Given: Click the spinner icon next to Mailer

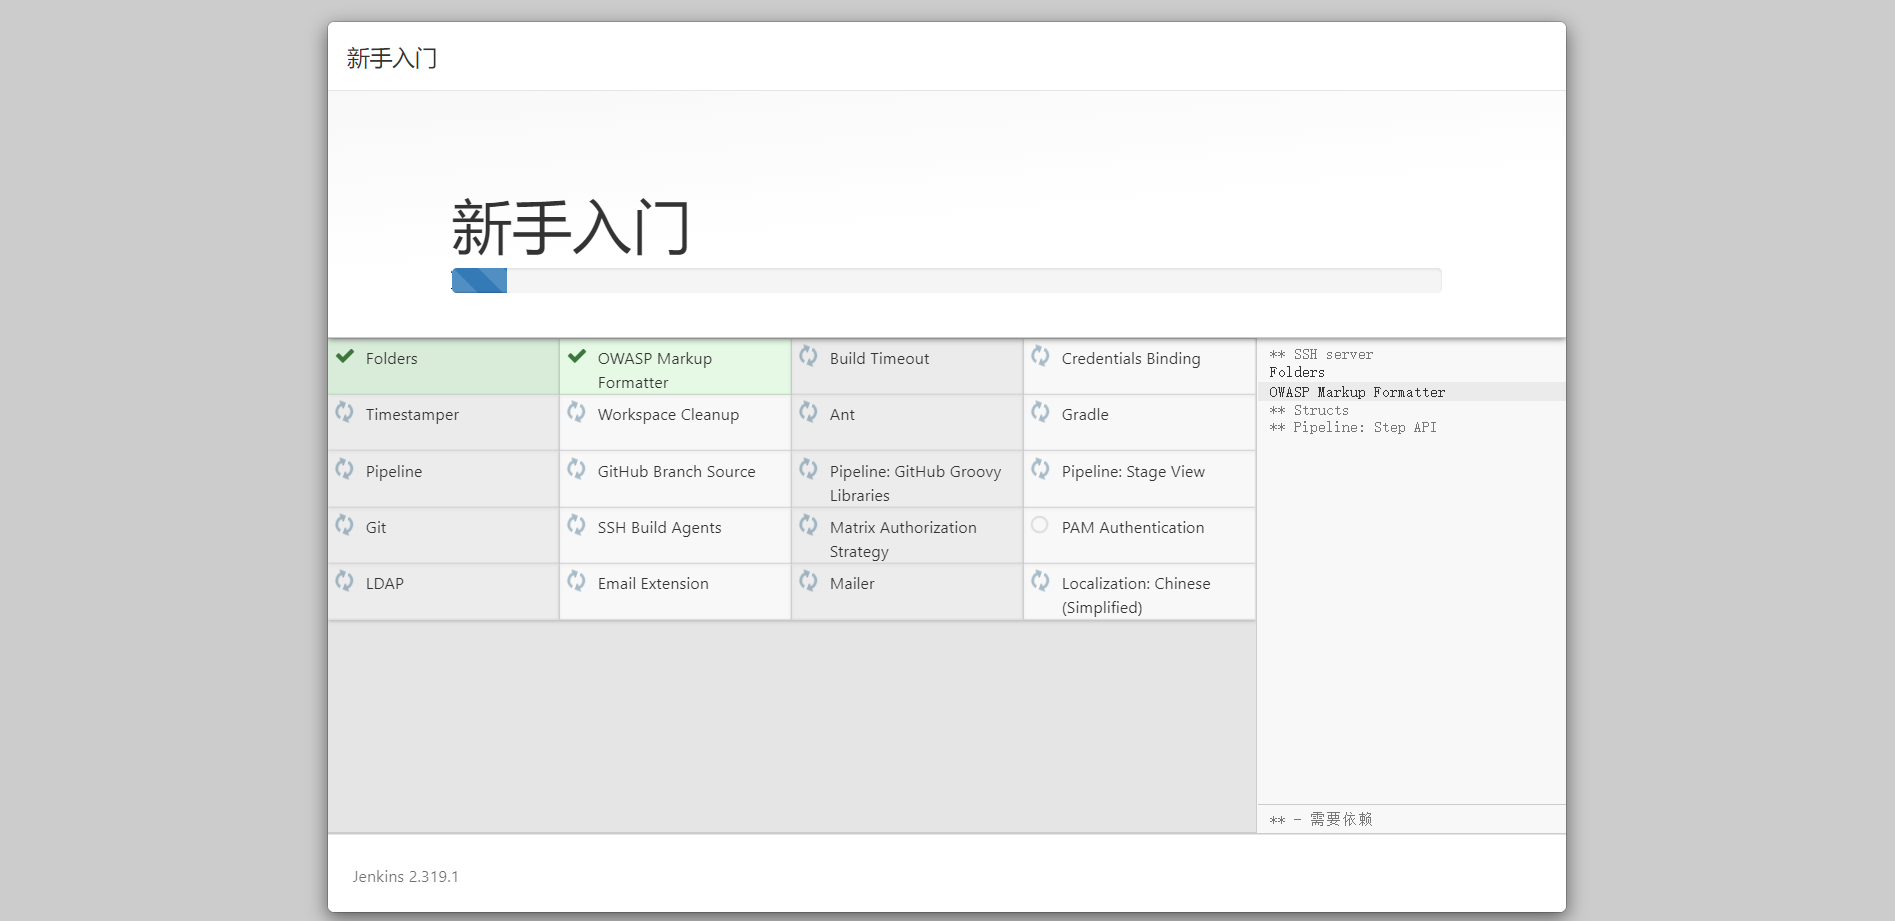Looking at the screenshot, I should pyautogui.click(x=808, y=580).
